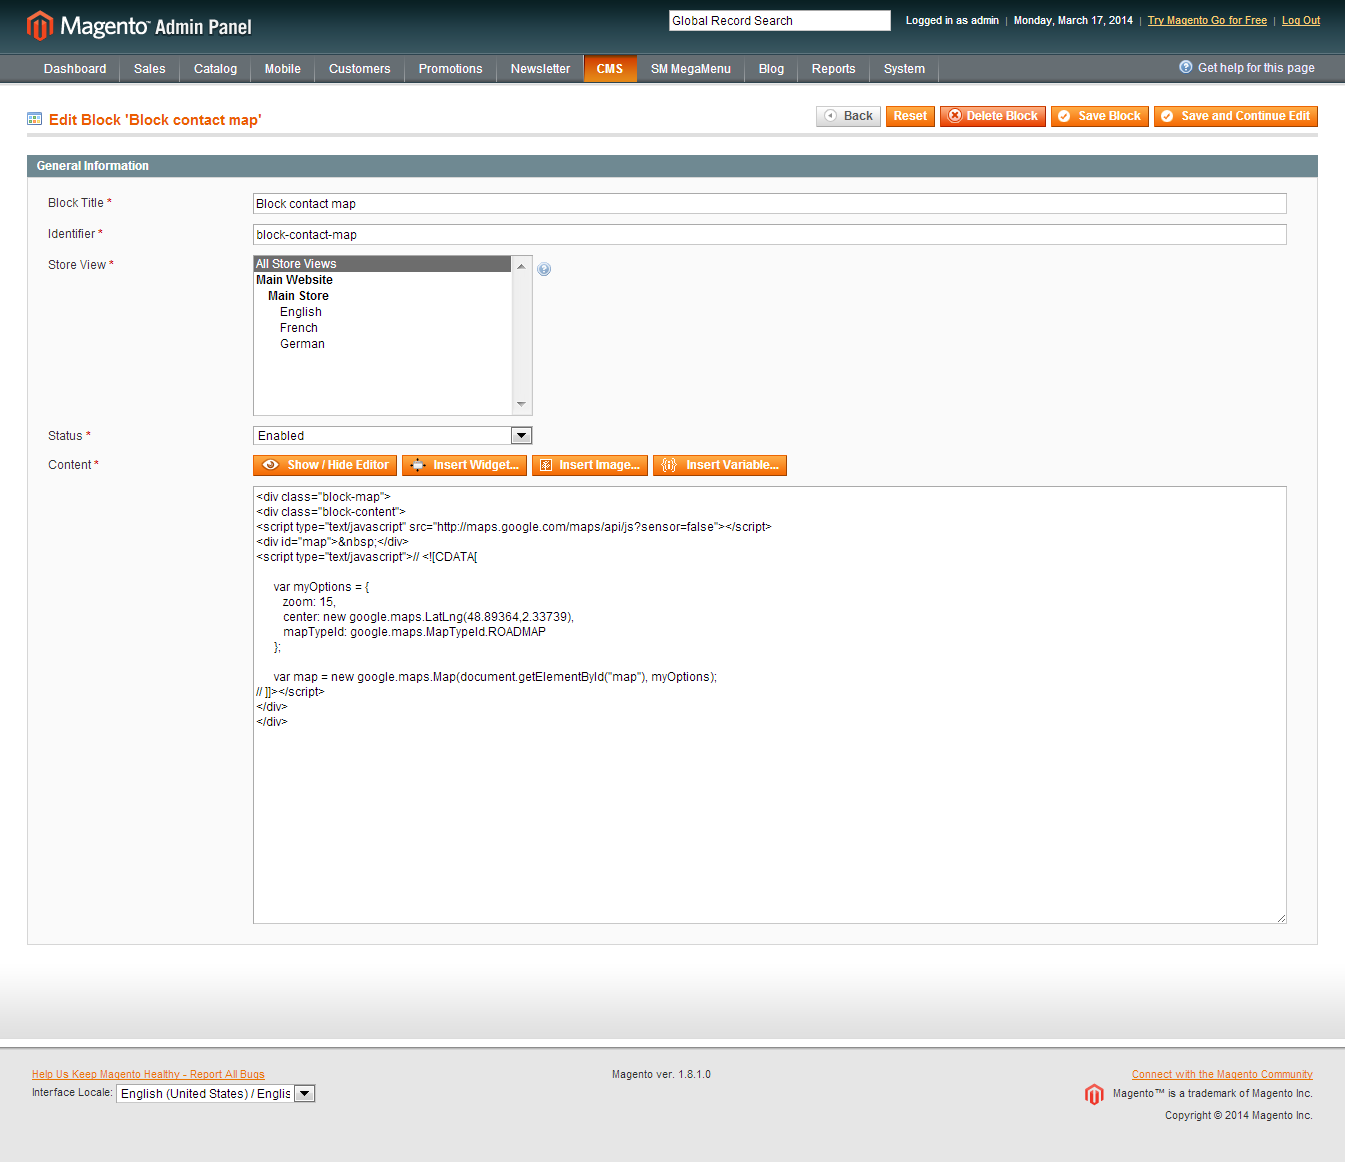Click the Insert Variable button
Viewport: 1345px width, 1162px height.
(720, 465)
